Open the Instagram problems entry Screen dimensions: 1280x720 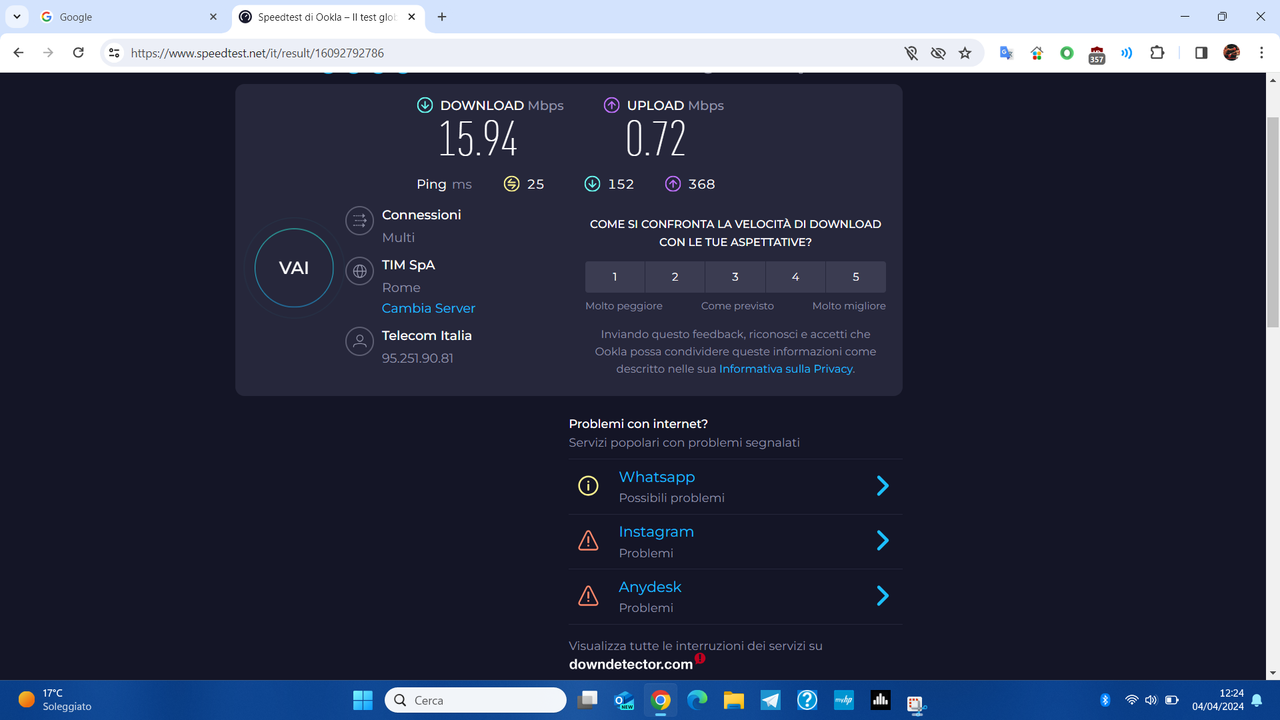735,542
